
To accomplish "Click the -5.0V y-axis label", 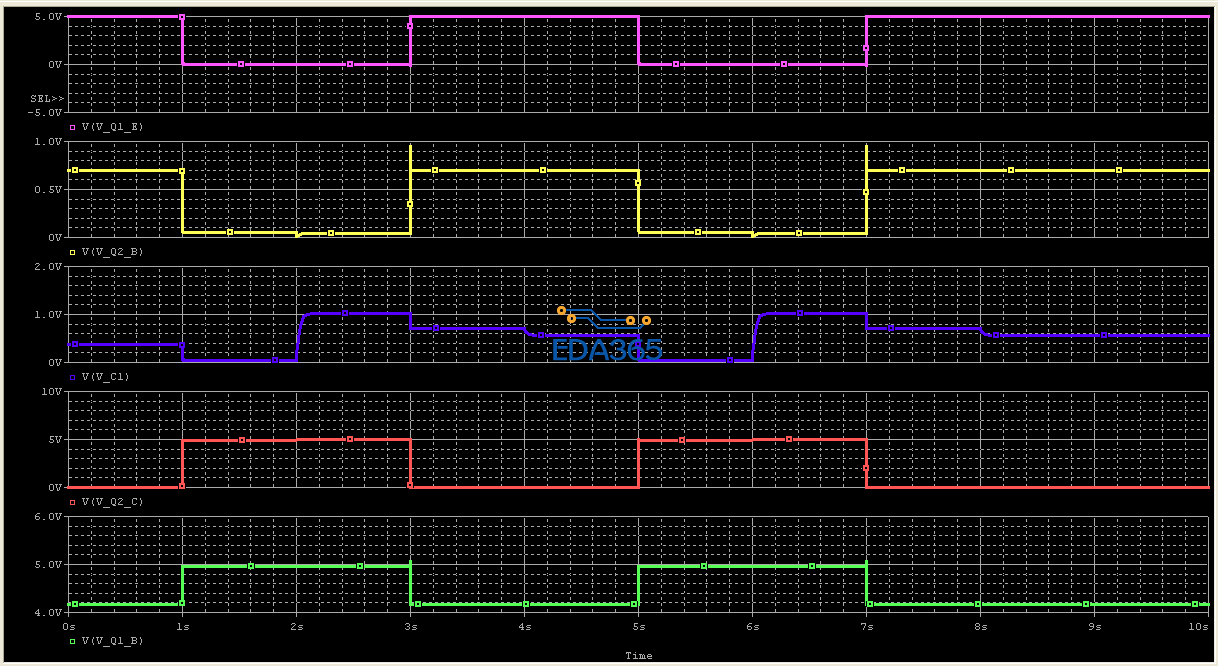I will click(x=47, y=112).
